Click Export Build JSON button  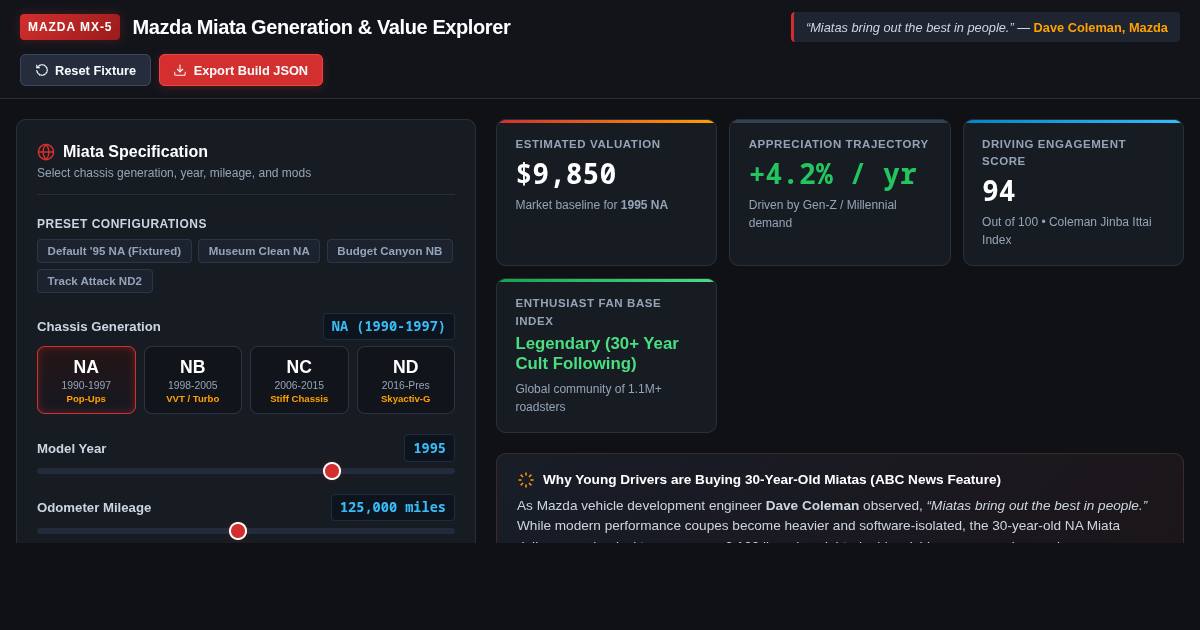[x=241, y=70]
